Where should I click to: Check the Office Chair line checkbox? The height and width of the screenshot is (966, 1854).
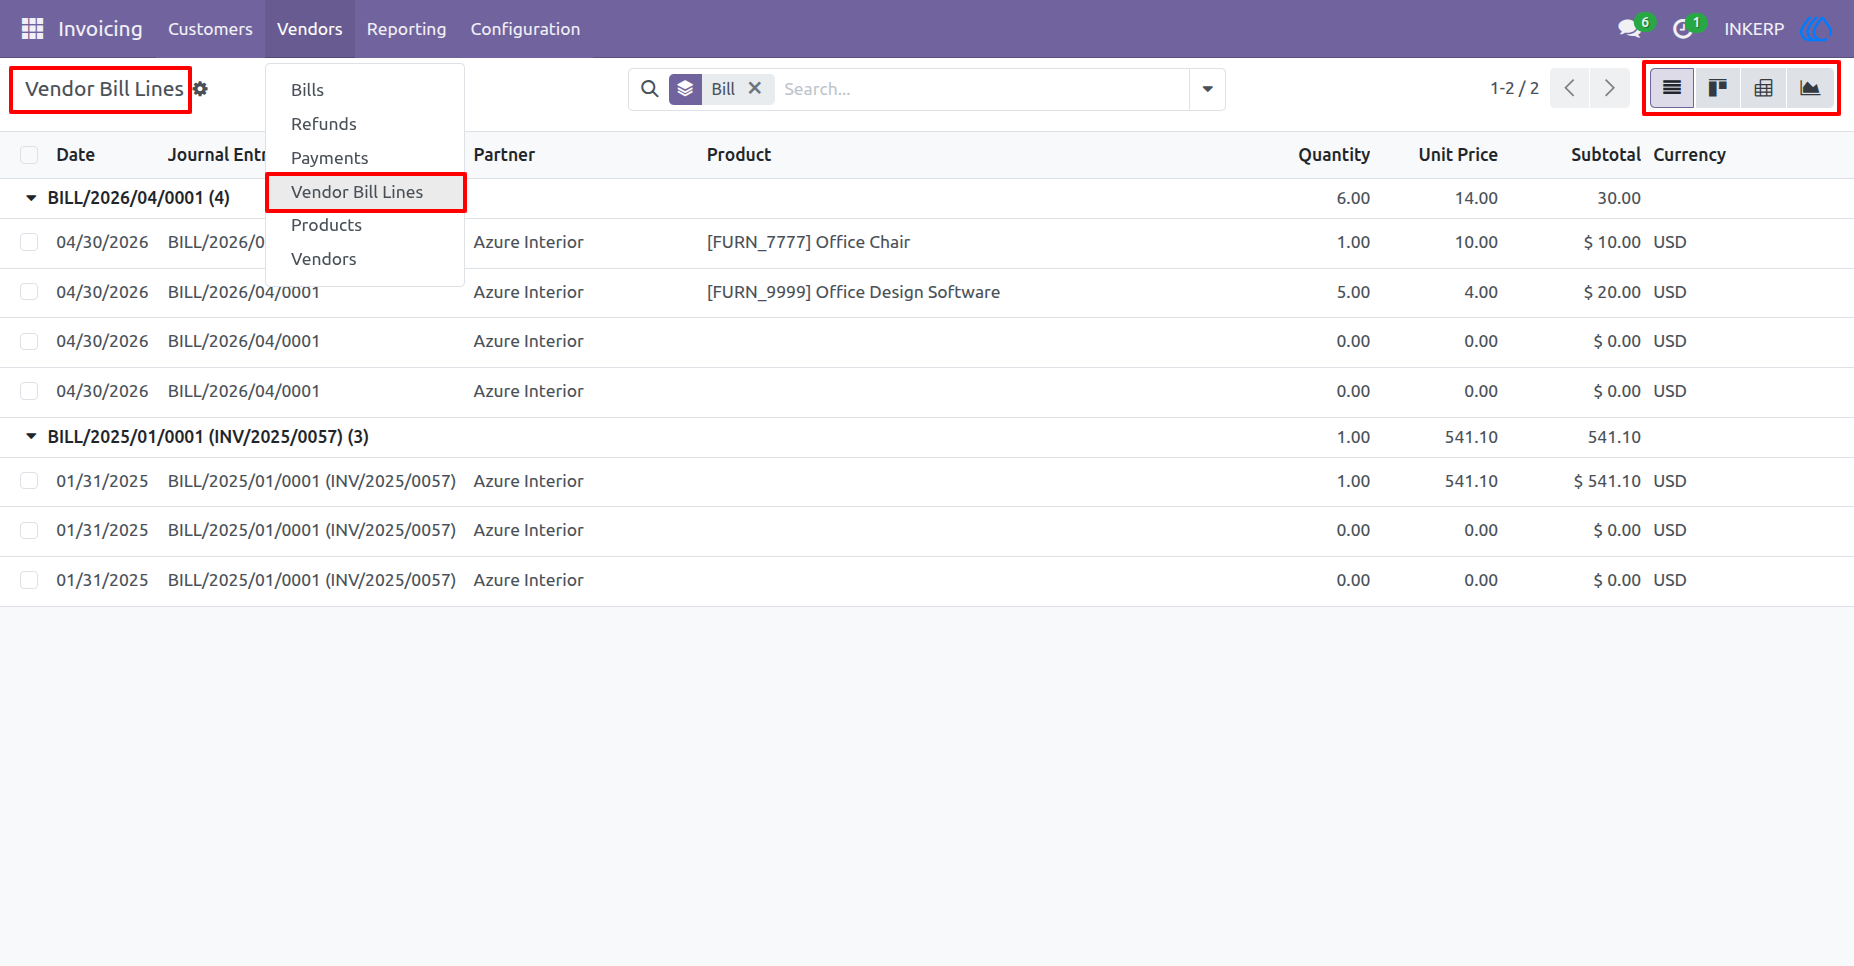[29, 242]
